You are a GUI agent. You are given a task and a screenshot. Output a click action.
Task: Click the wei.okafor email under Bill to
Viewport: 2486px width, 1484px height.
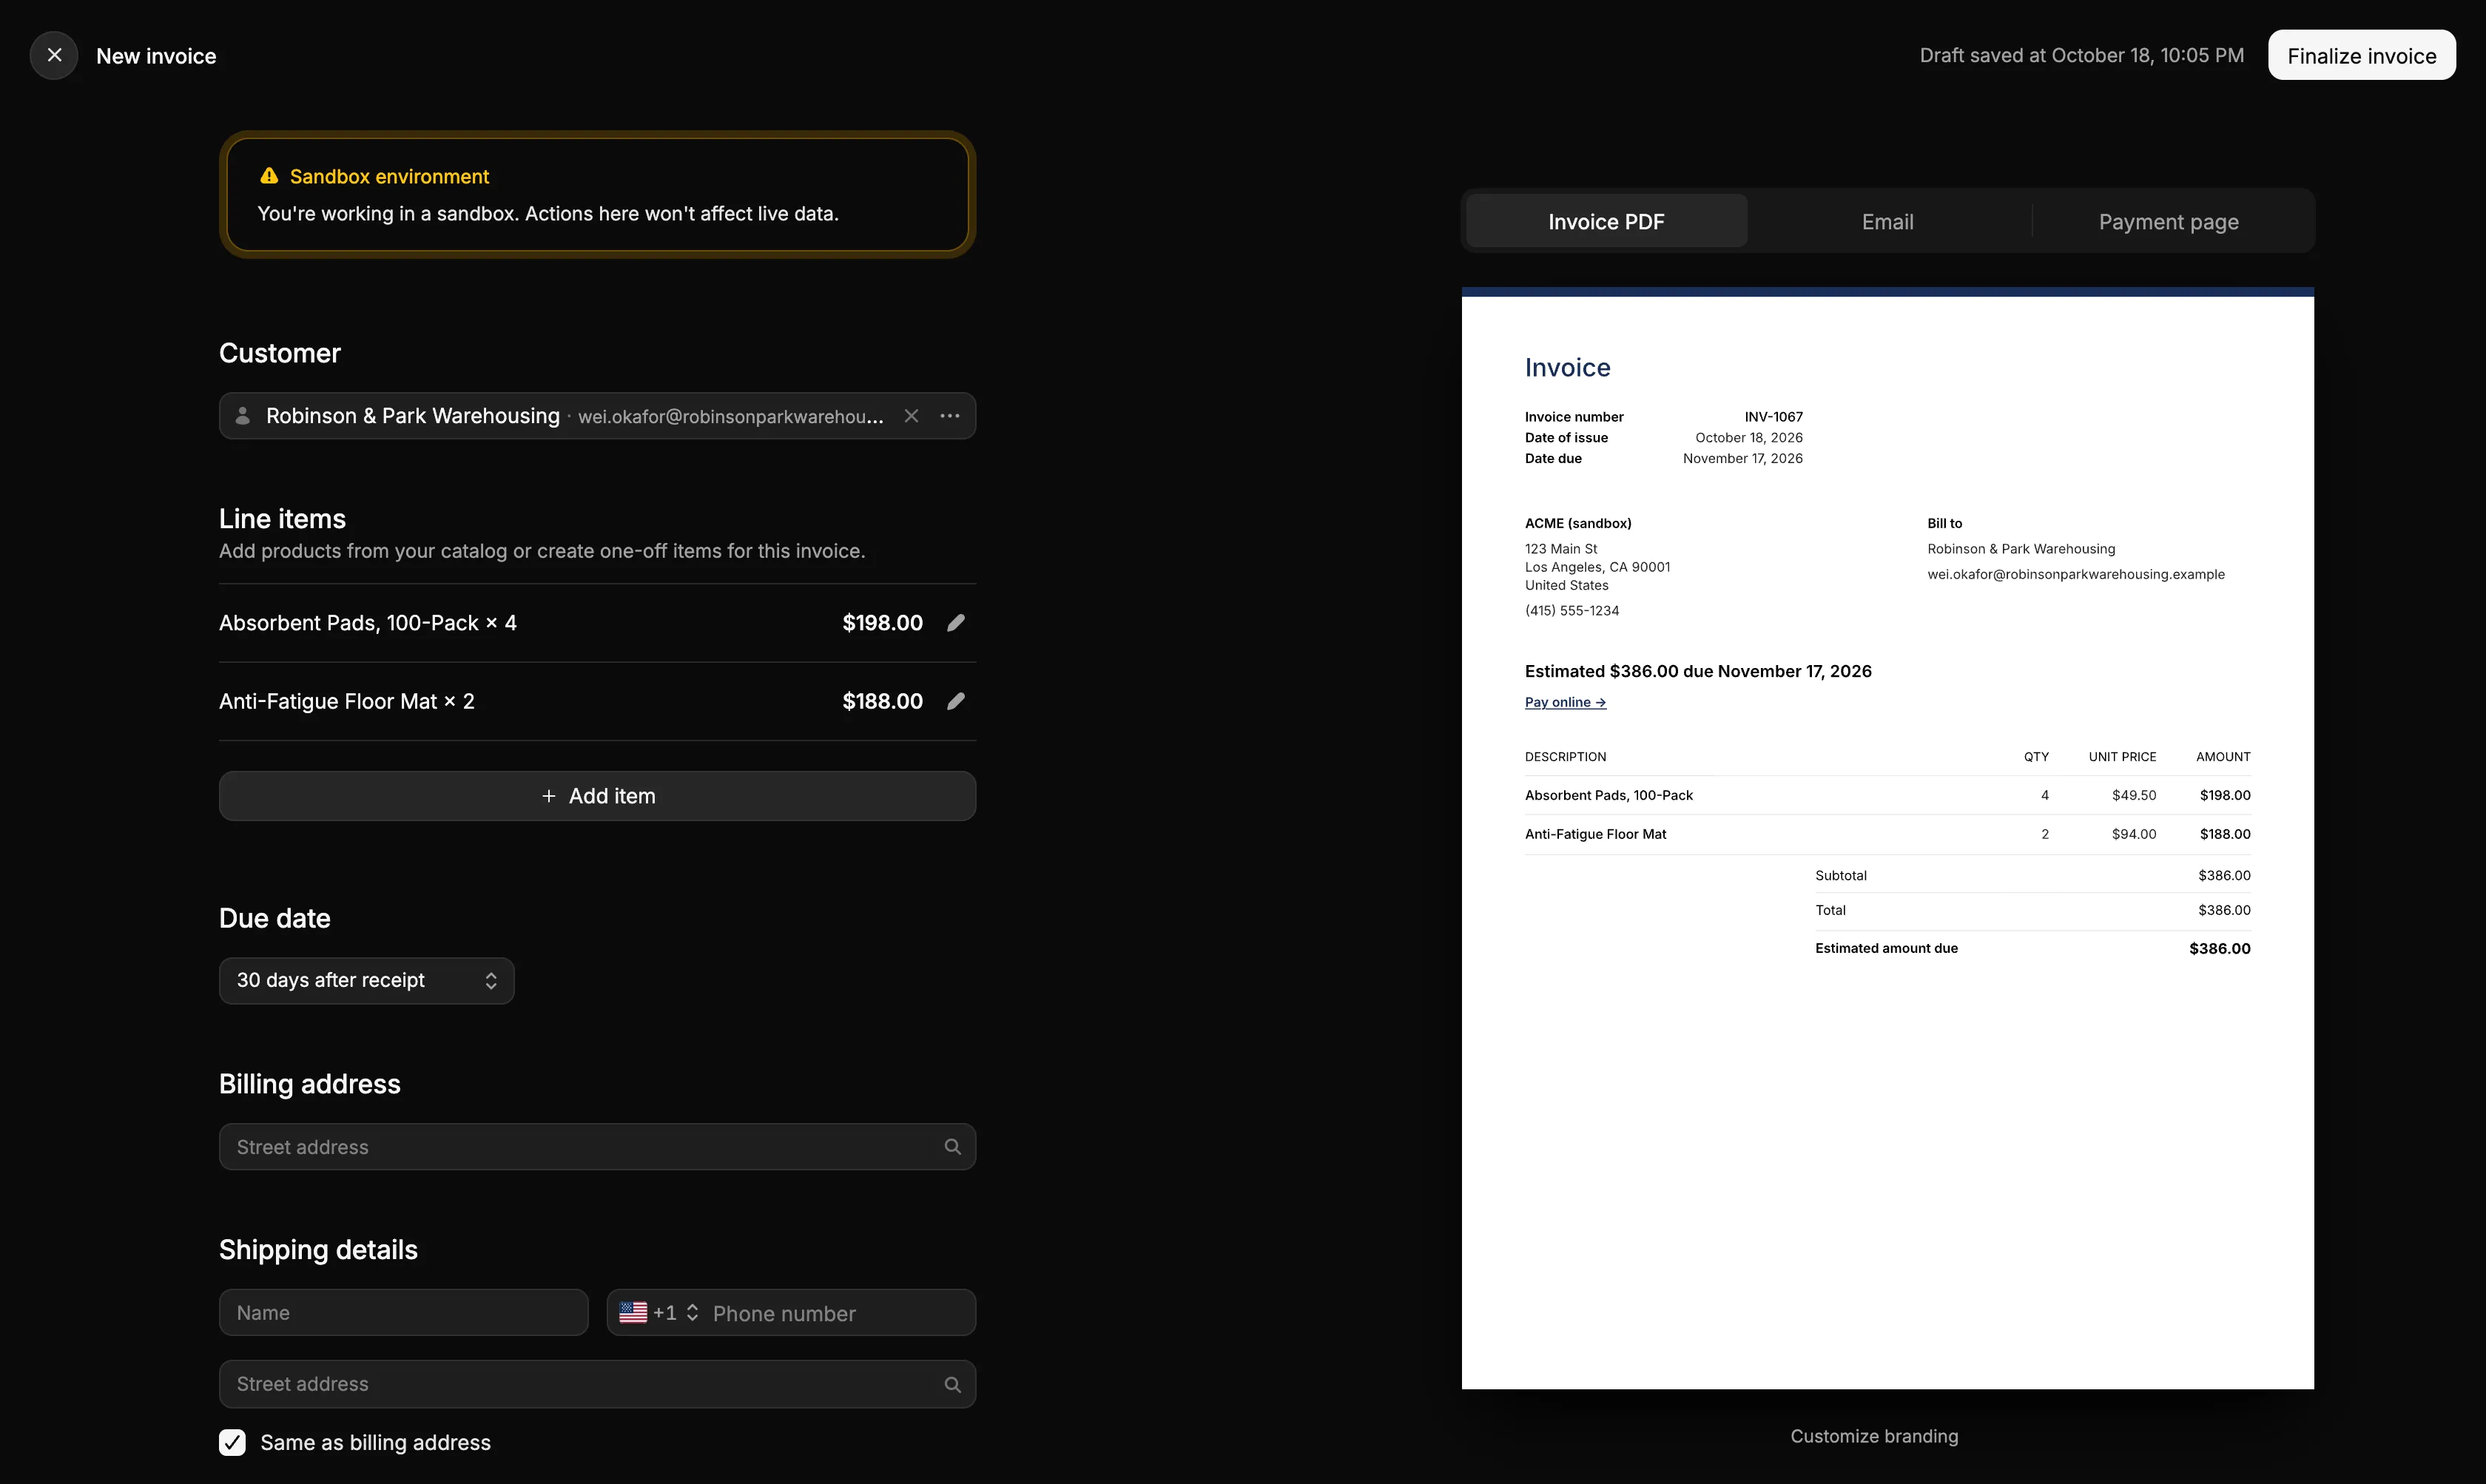[2076, 574]
